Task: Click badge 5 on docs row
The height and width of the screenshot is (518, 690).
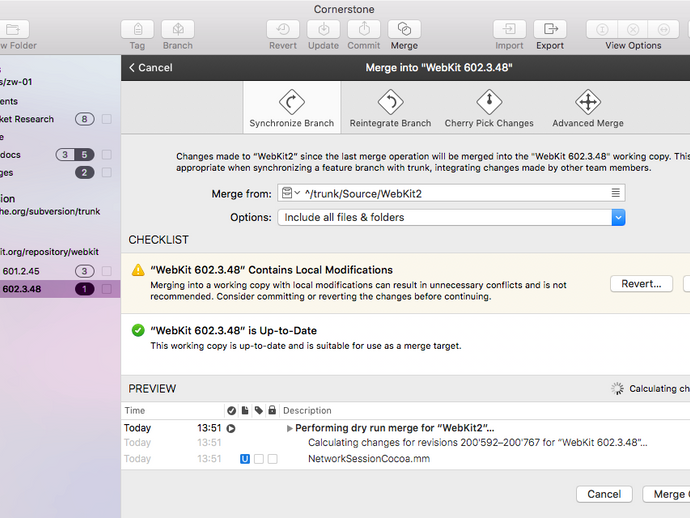Action: (84, 154)
